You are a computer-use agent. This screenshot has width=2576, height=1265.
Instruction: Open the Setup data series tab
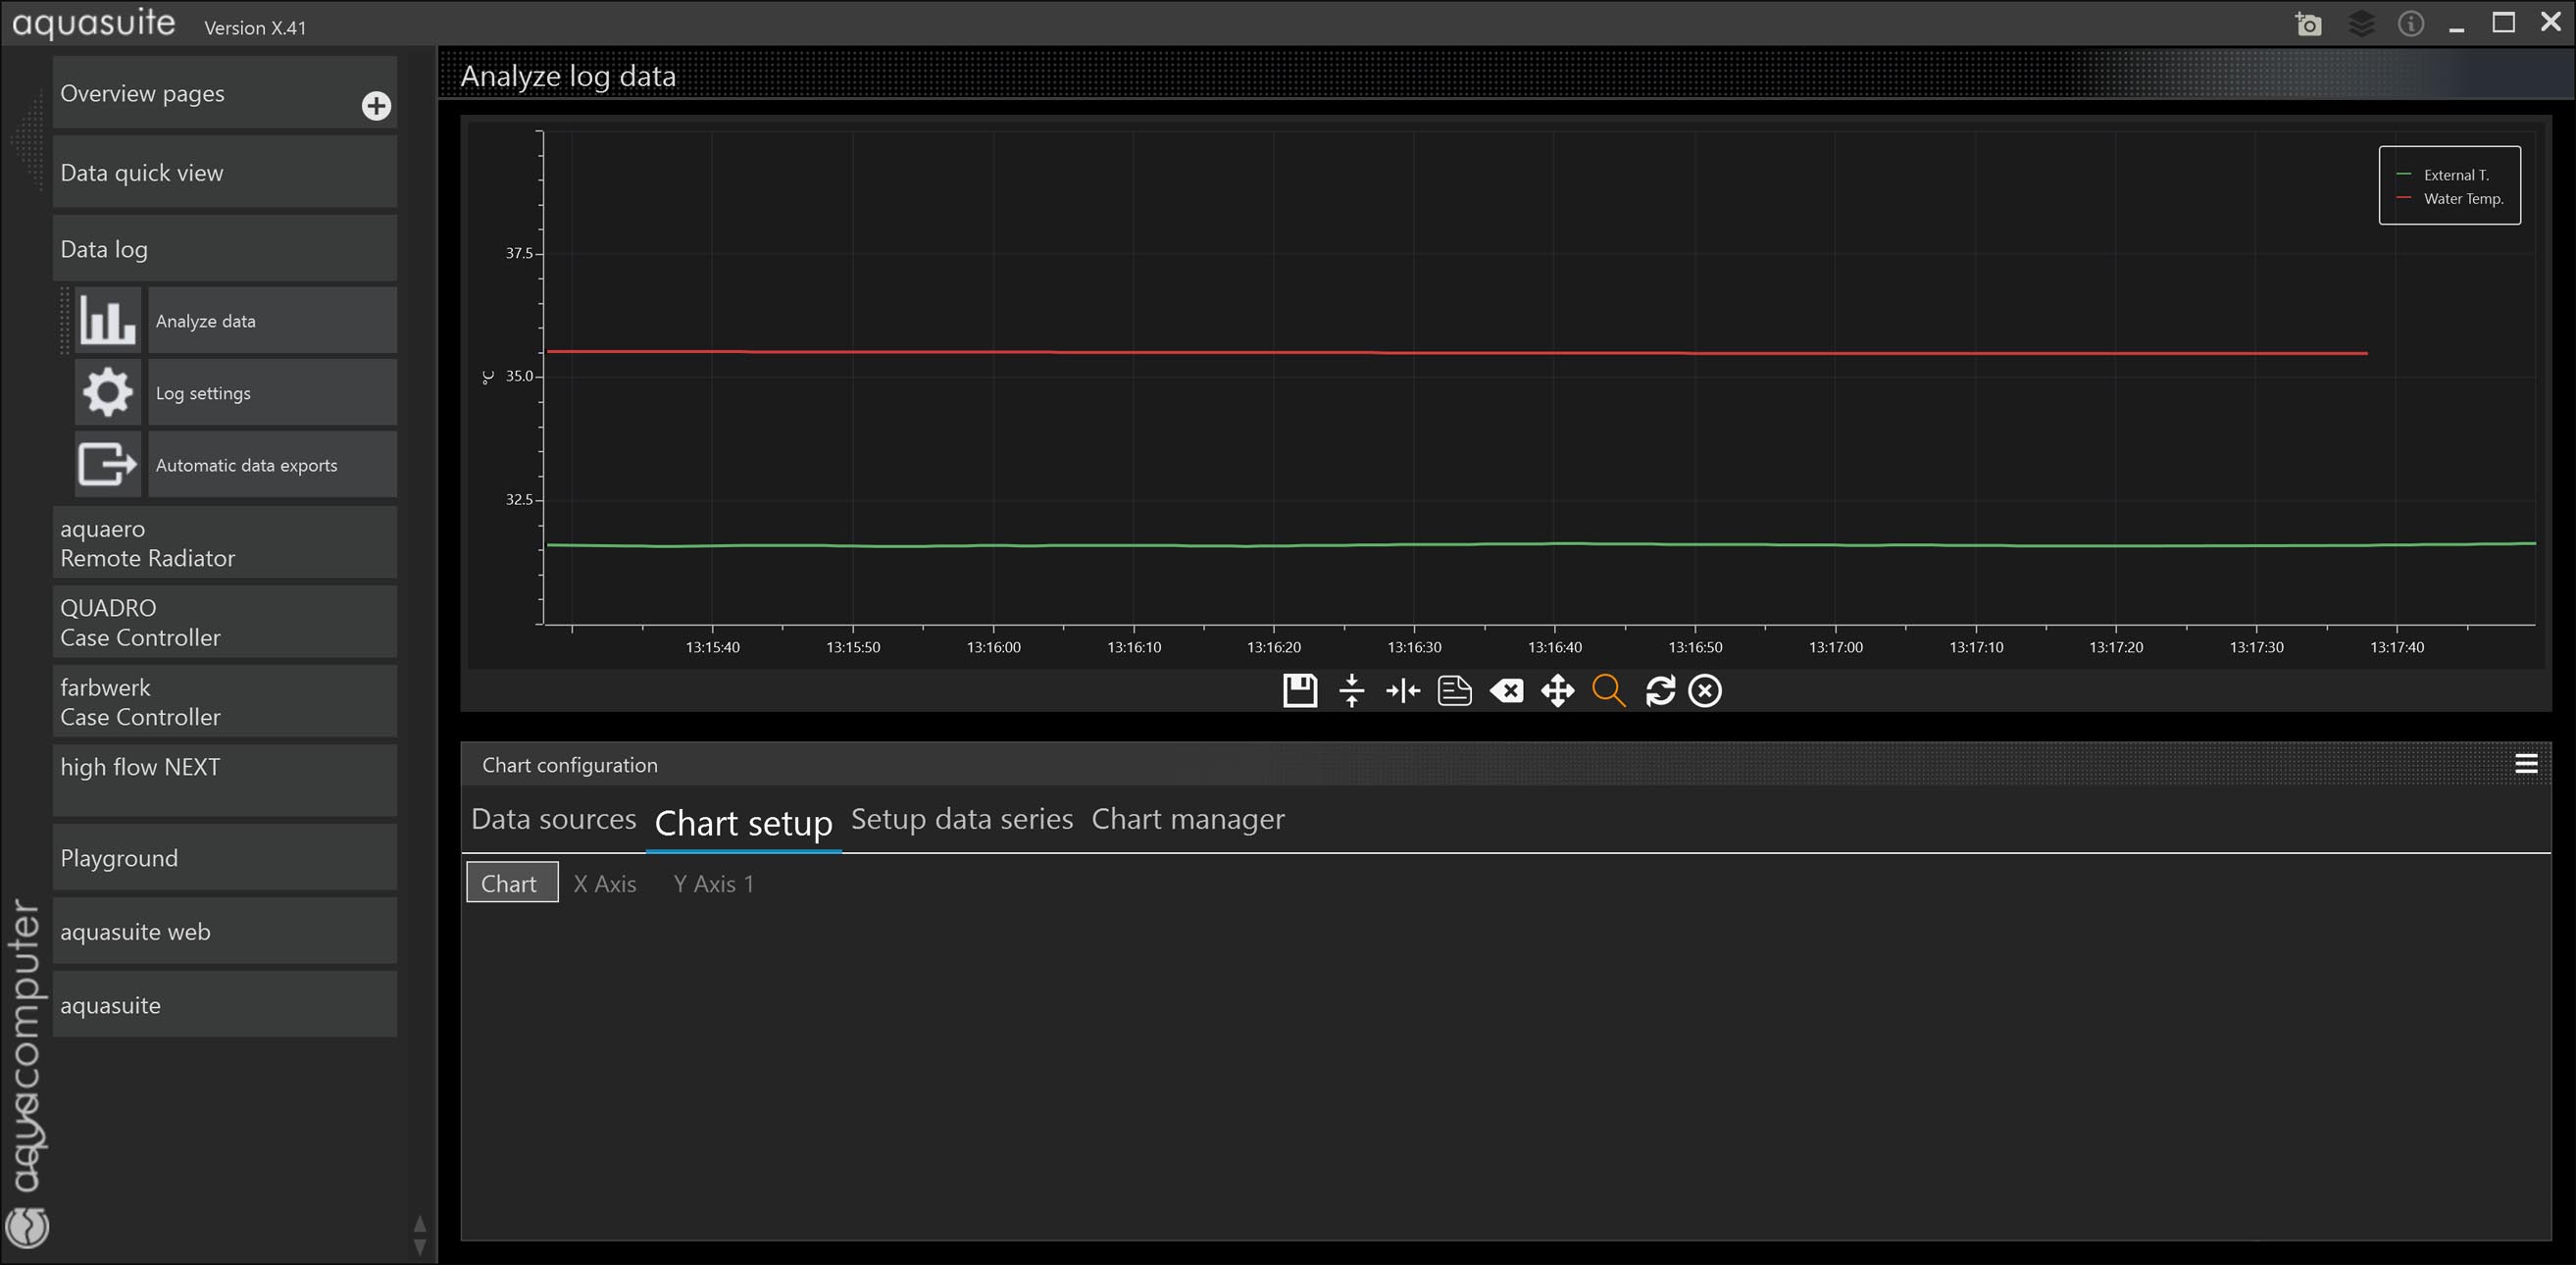pos(962,819)
